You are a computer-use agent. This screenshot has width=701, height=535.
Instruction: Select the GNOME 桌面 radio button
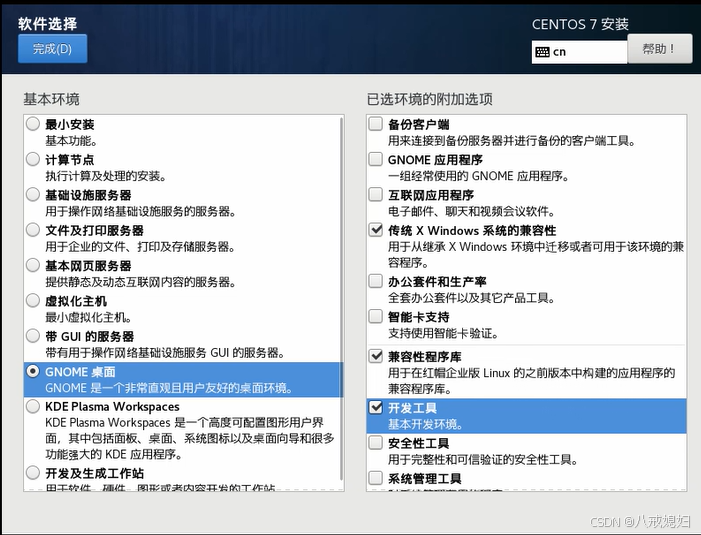(x=33, y=371)
